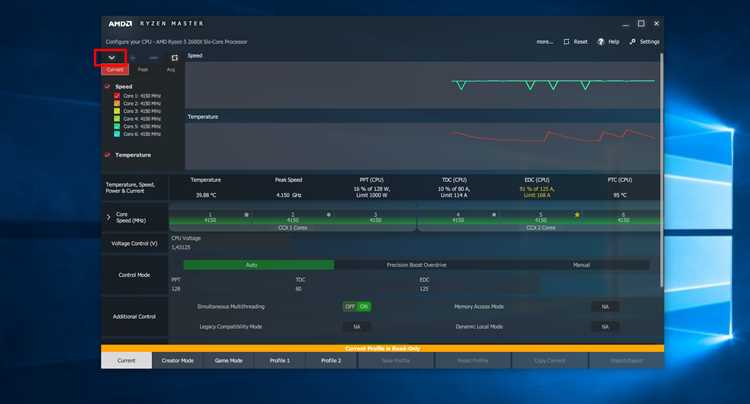Click the vertical scrollbar on right edge
The height and width of the screenshot is (404, 750).
point(662,170)
